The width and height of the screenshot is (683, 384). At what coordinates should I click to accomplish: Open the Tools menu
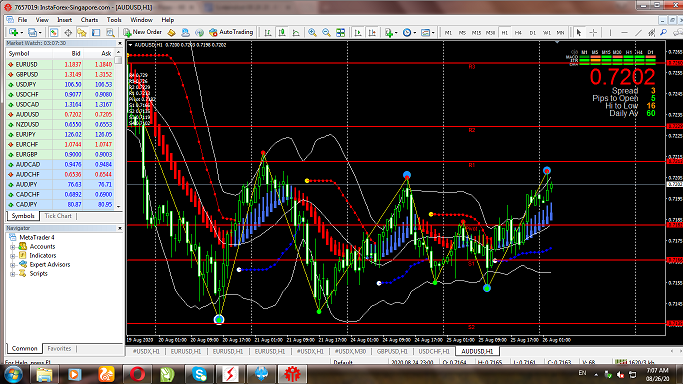114,20
